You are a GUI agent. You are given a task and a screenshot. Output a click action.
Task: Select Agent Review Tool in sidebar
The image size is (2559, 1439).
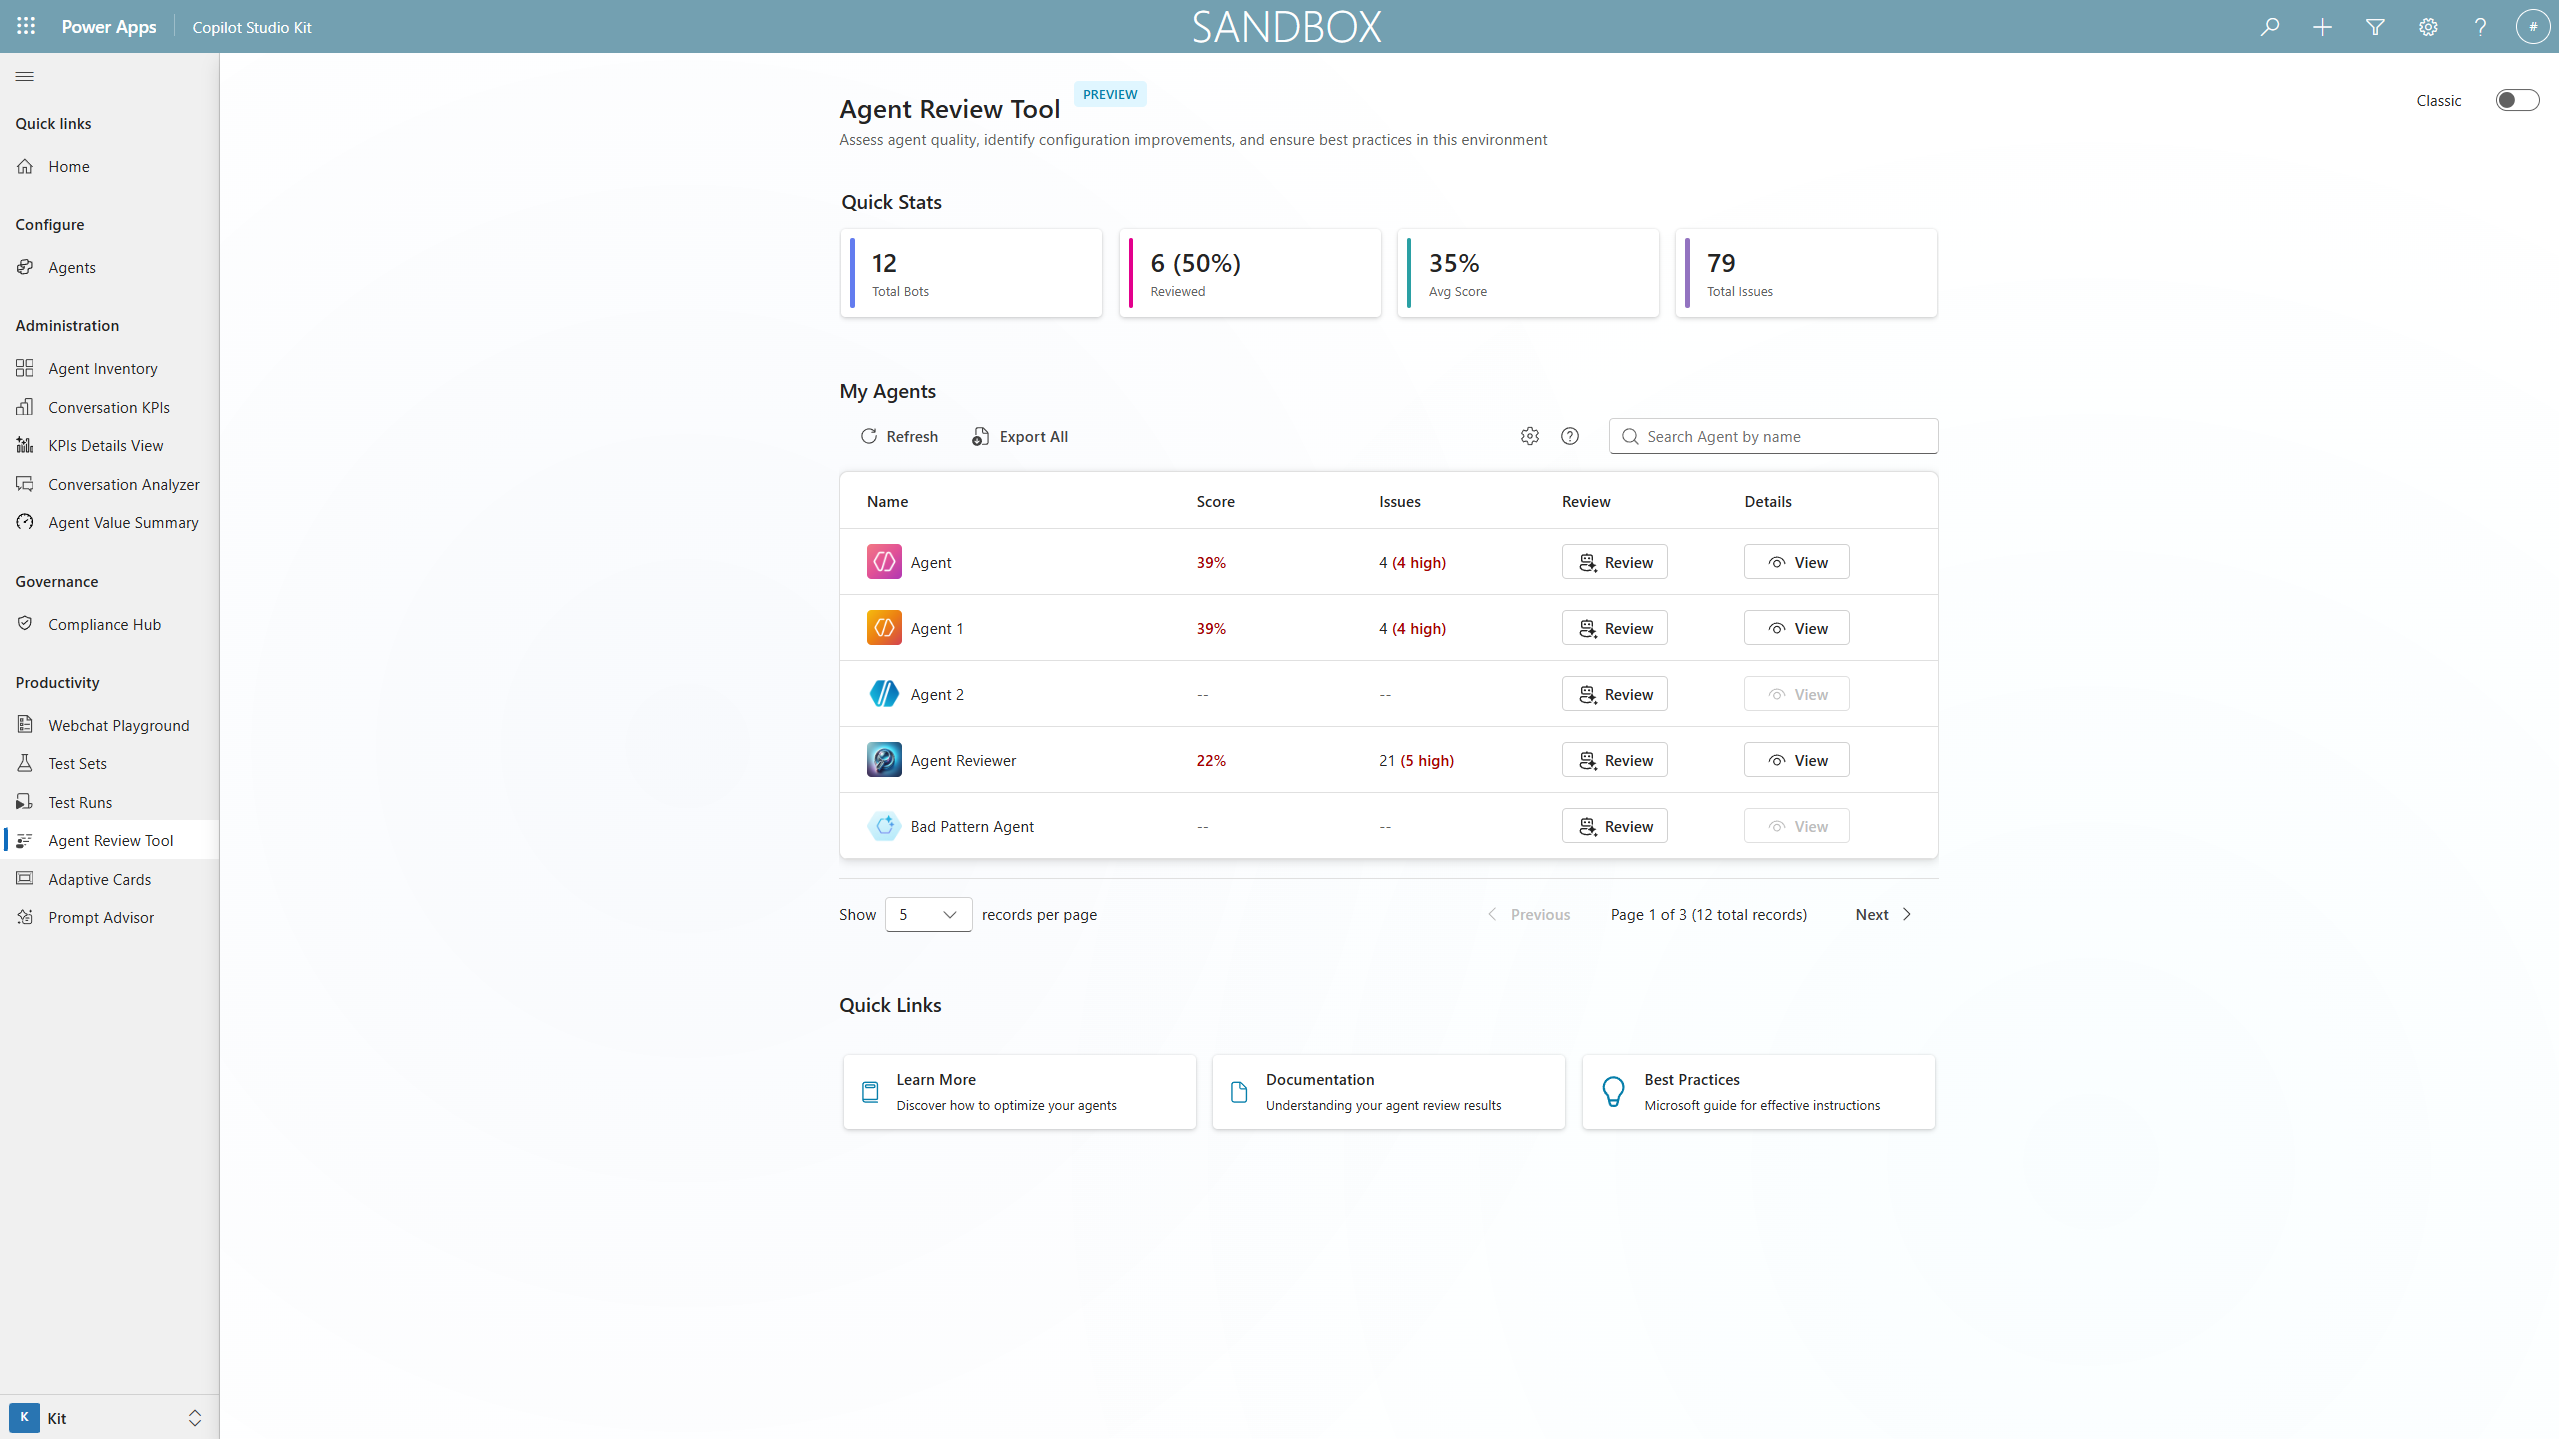109,840
